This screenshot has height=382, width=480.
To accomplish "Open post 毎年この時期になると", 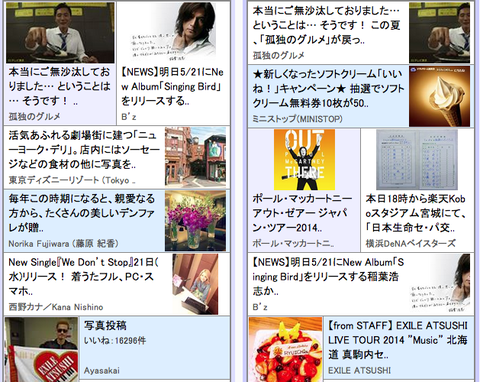I will (82, 213).
